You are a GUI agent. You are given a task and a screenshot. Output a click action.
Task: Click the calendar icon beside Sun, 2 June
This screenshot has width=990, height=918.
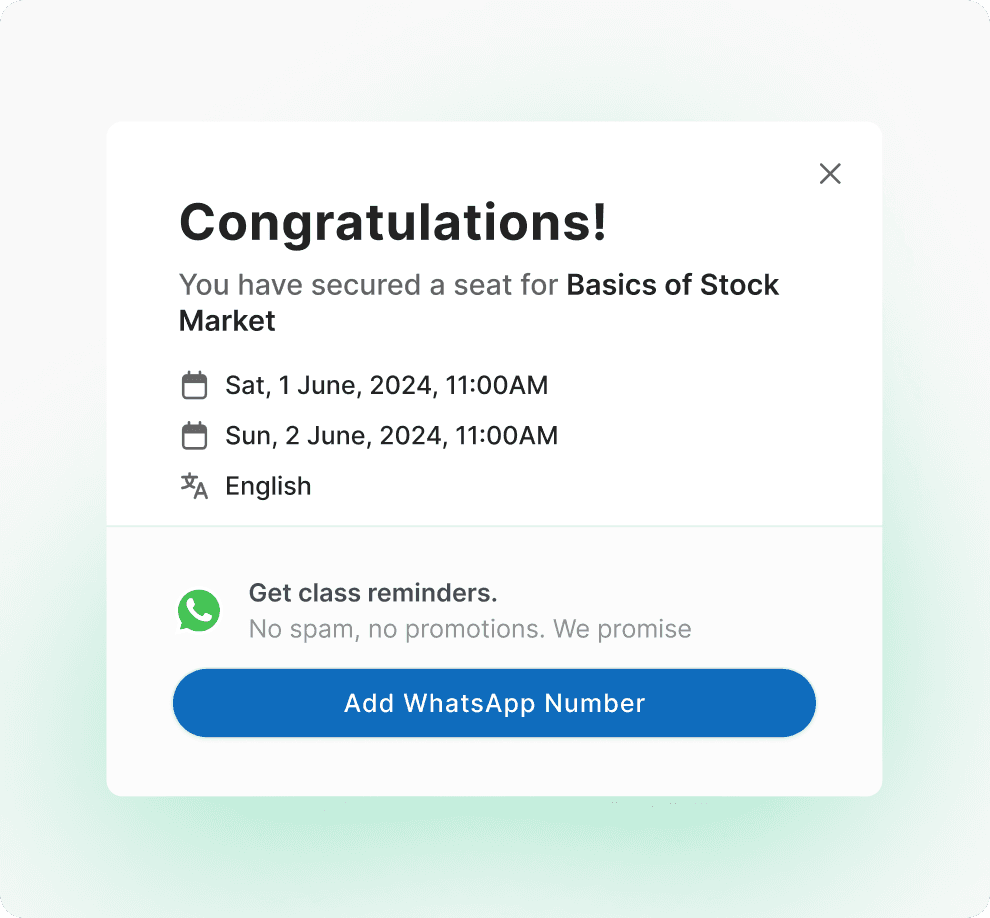click(x=194, y=436)
